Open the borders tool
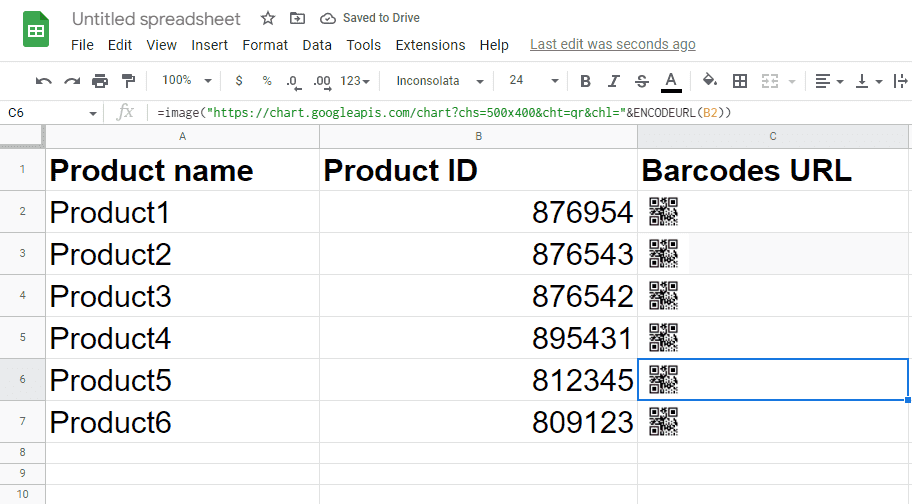The height and width of the screenshot is (504, 912). pyautogui.click(x=740, y=81)
